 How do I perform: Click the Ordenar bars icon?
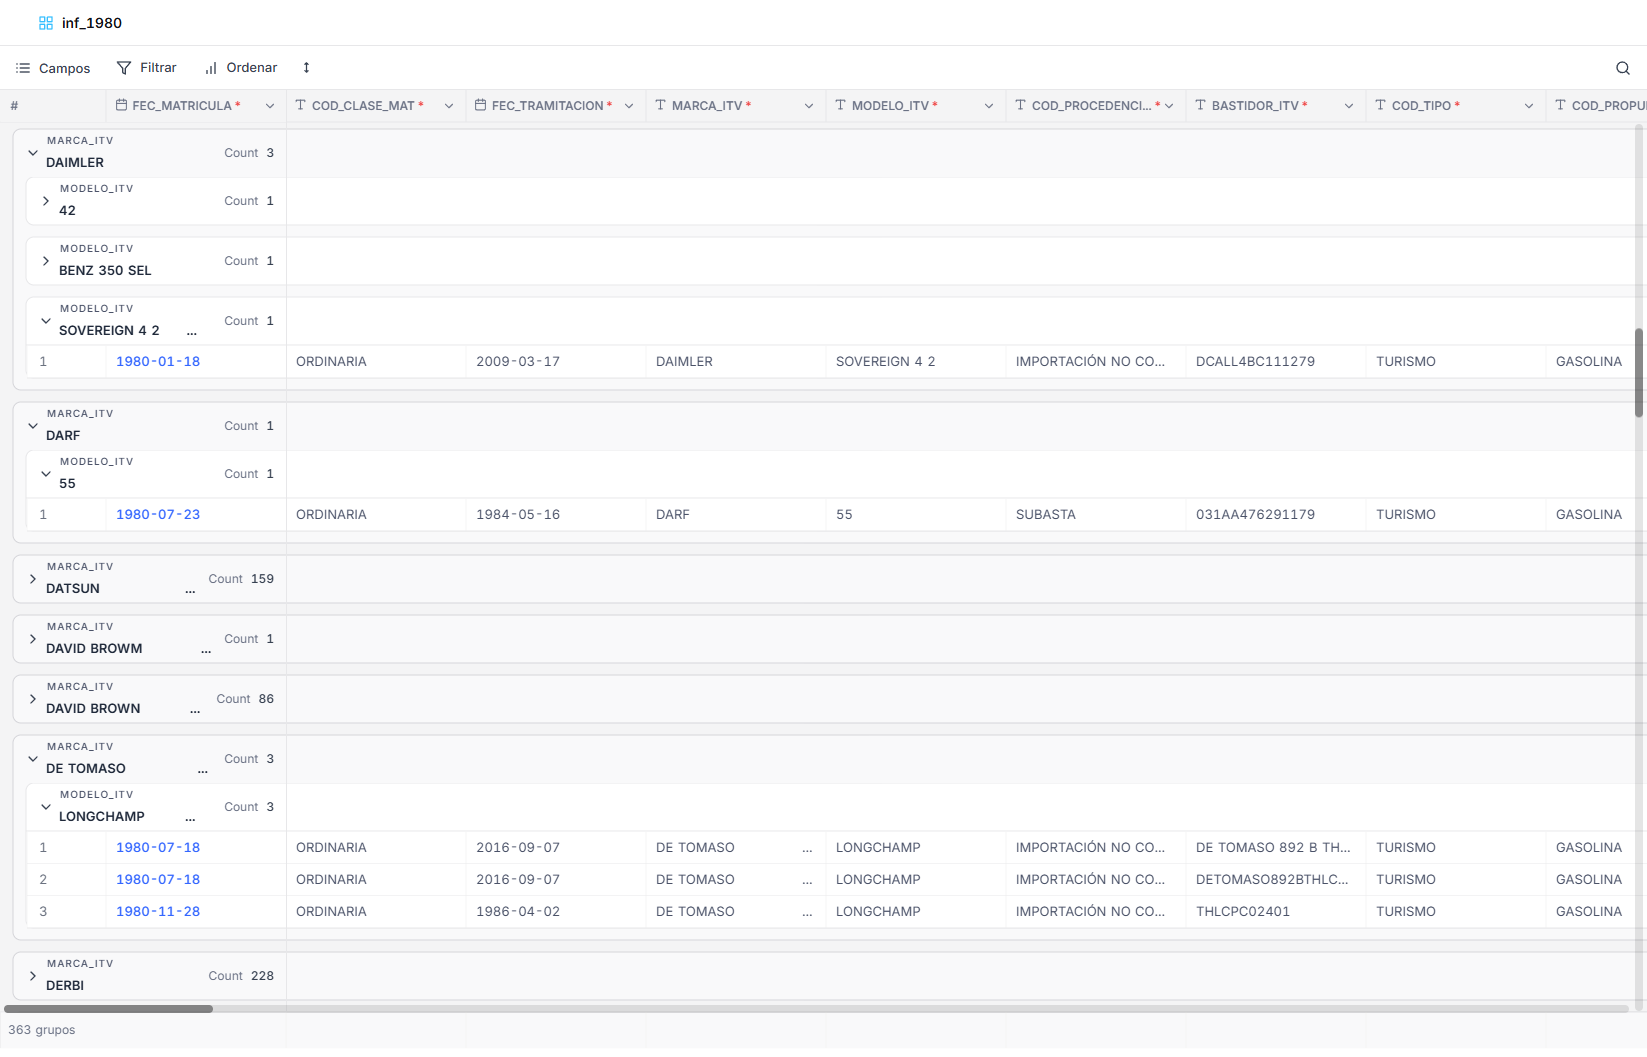(x=211, y=68)
